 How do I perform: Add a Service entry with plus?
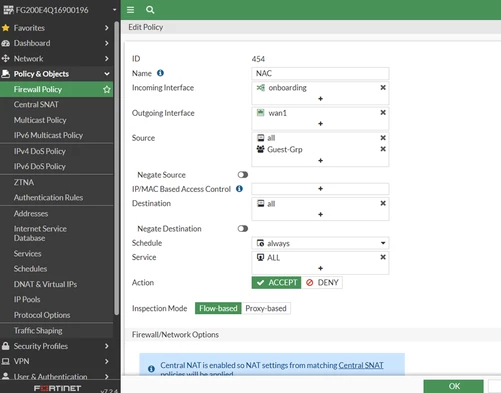pos(320,268)
